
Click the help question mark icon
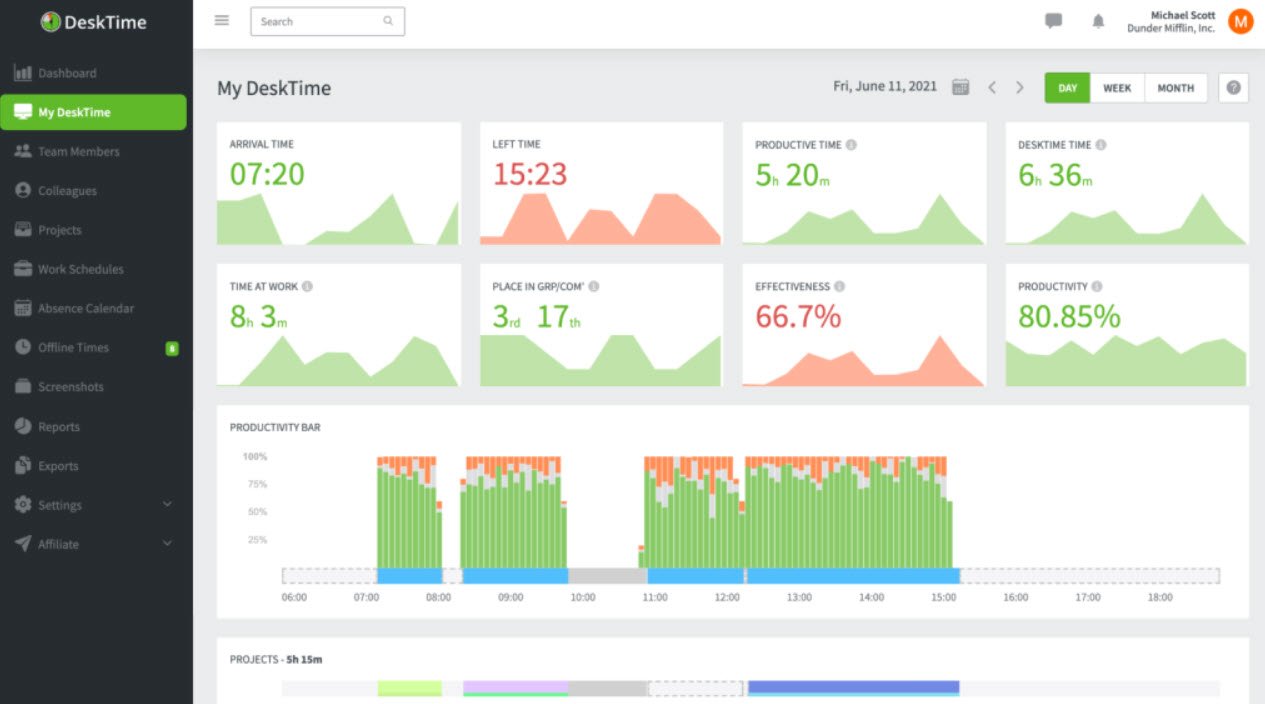pyautogui.click(x=1233, y=88)
